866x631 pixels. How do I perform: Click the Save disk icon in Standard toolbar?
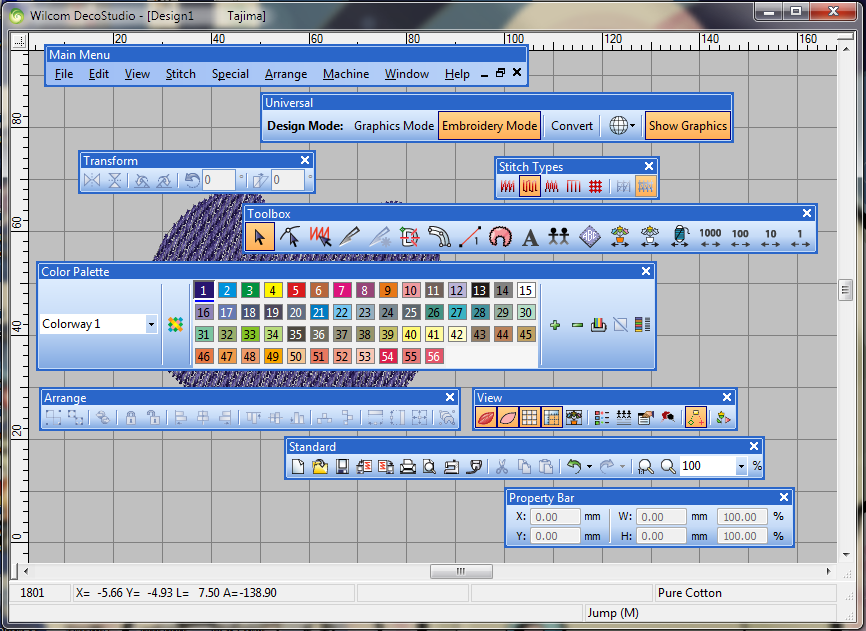(342, 466)
